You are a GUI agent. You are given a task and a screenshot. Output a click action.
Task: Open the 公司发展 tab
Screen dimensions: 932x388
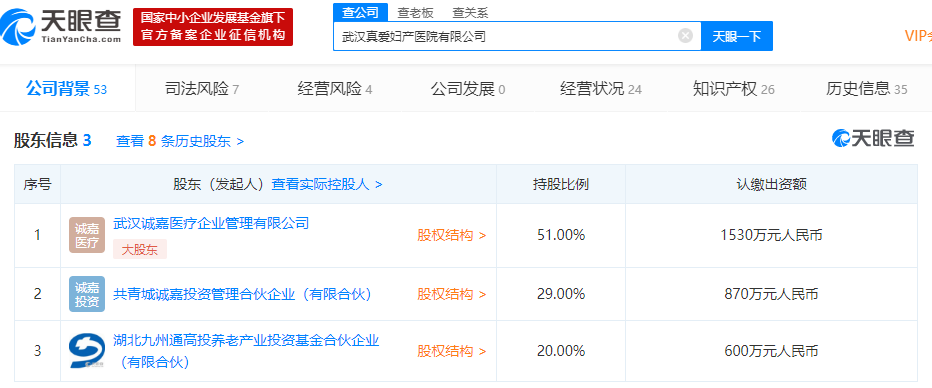(x=468, y=89)
